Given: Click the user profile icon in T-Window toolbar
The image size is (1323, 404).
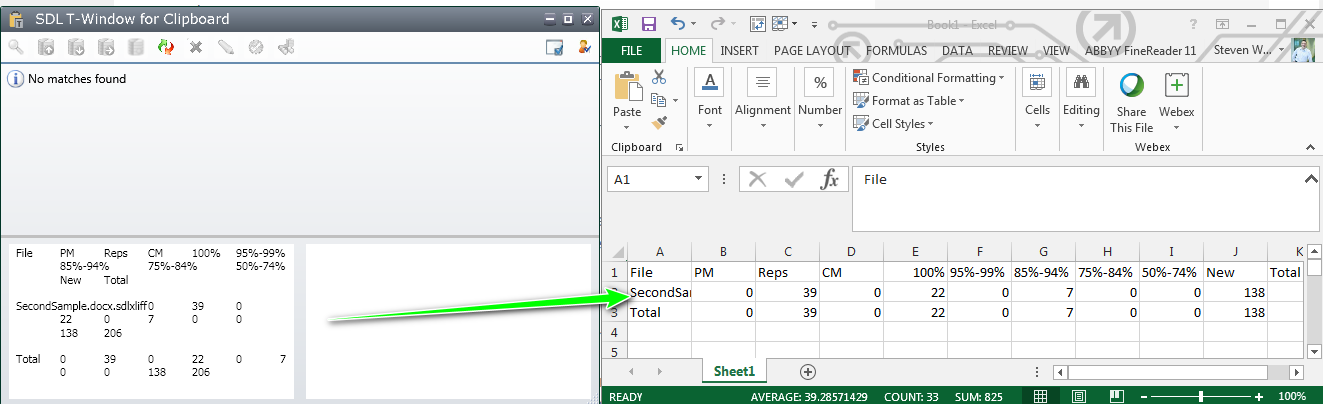Looking at the screenshot, I should click(584, 47).
